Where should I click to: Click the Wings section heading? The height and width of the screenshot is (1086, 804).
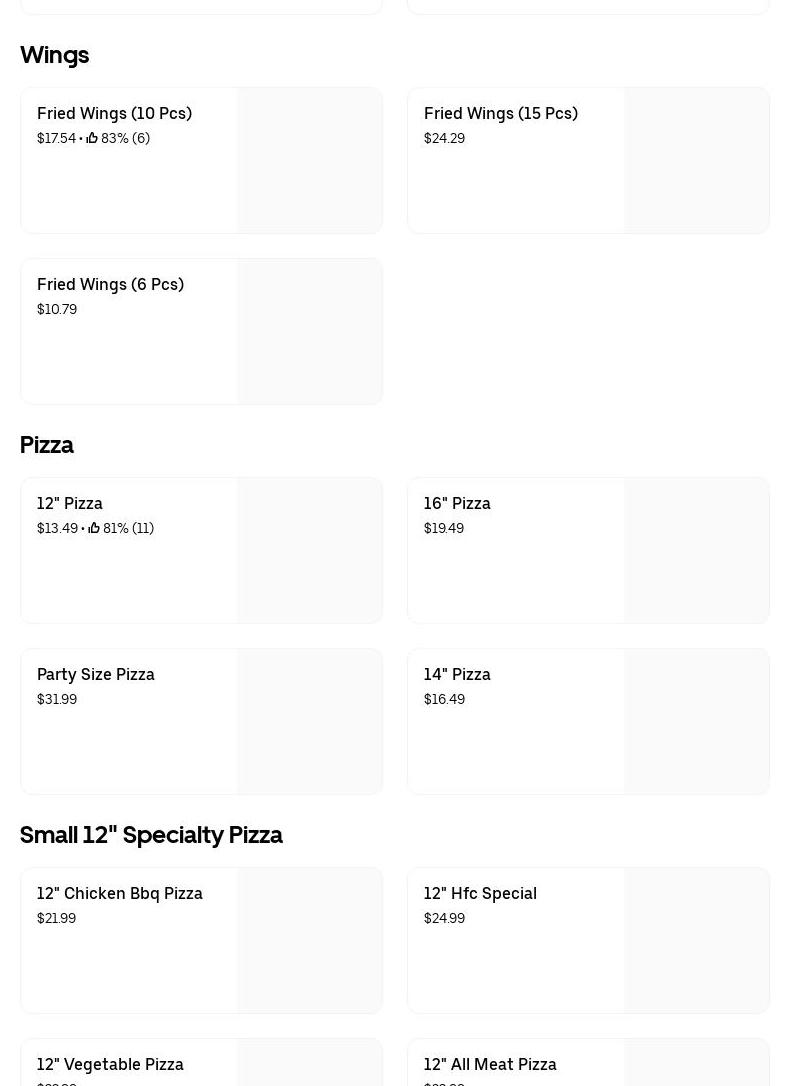54,55
